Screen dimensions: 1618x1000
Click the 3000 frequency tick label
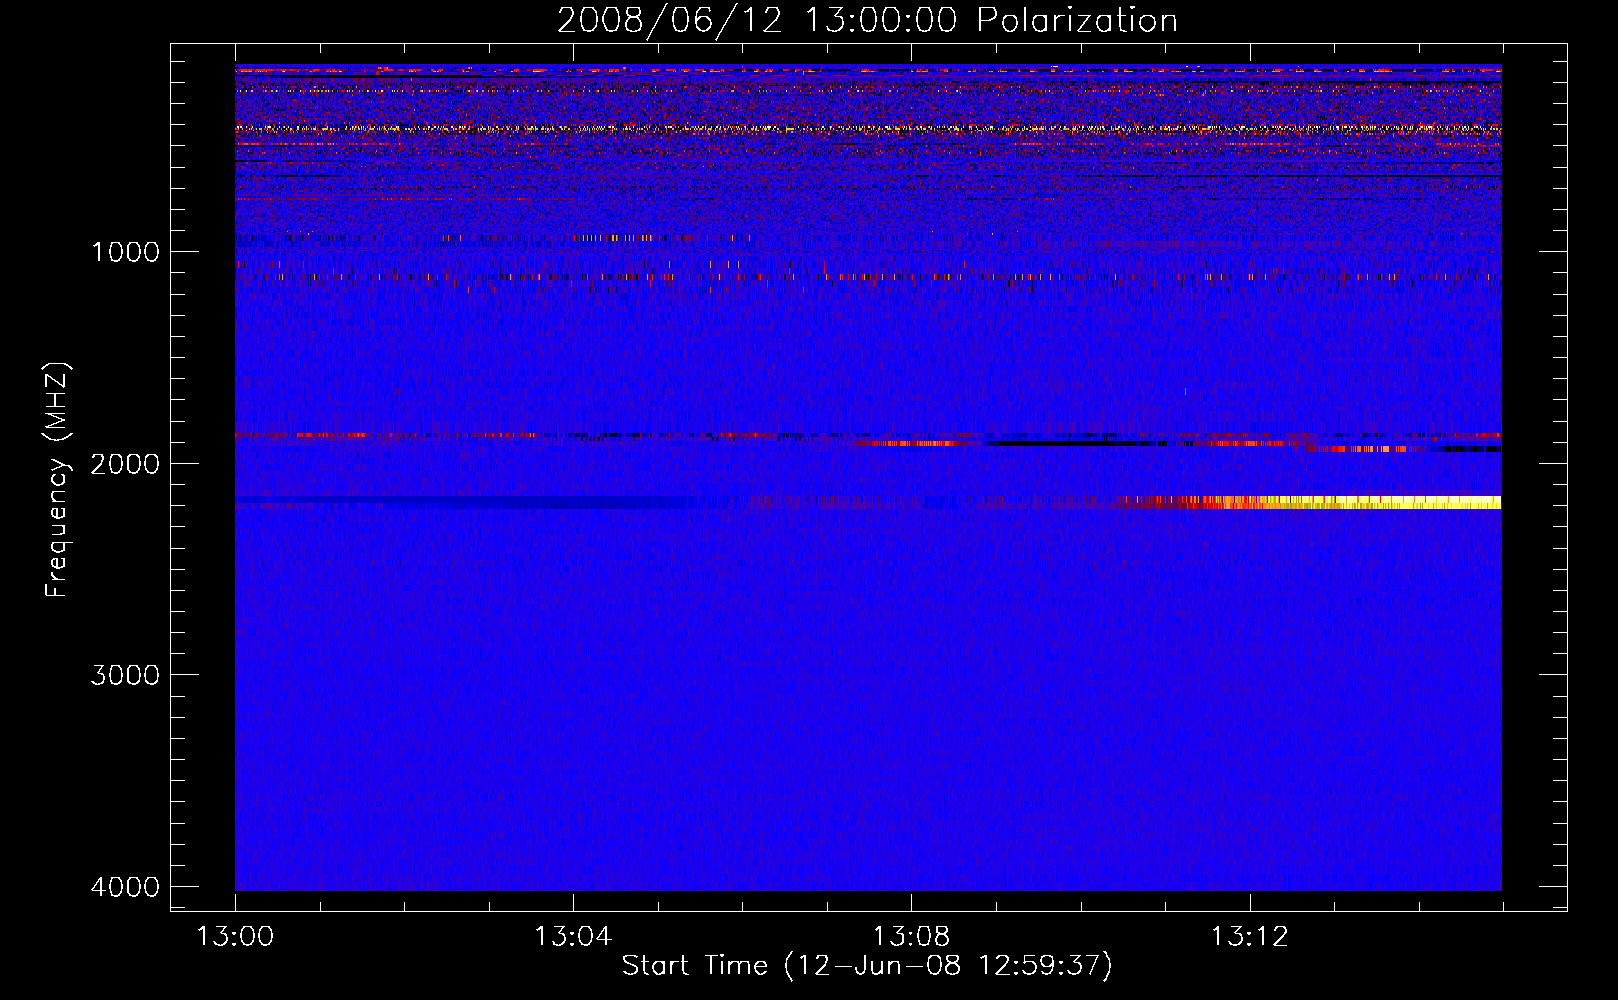125,675
